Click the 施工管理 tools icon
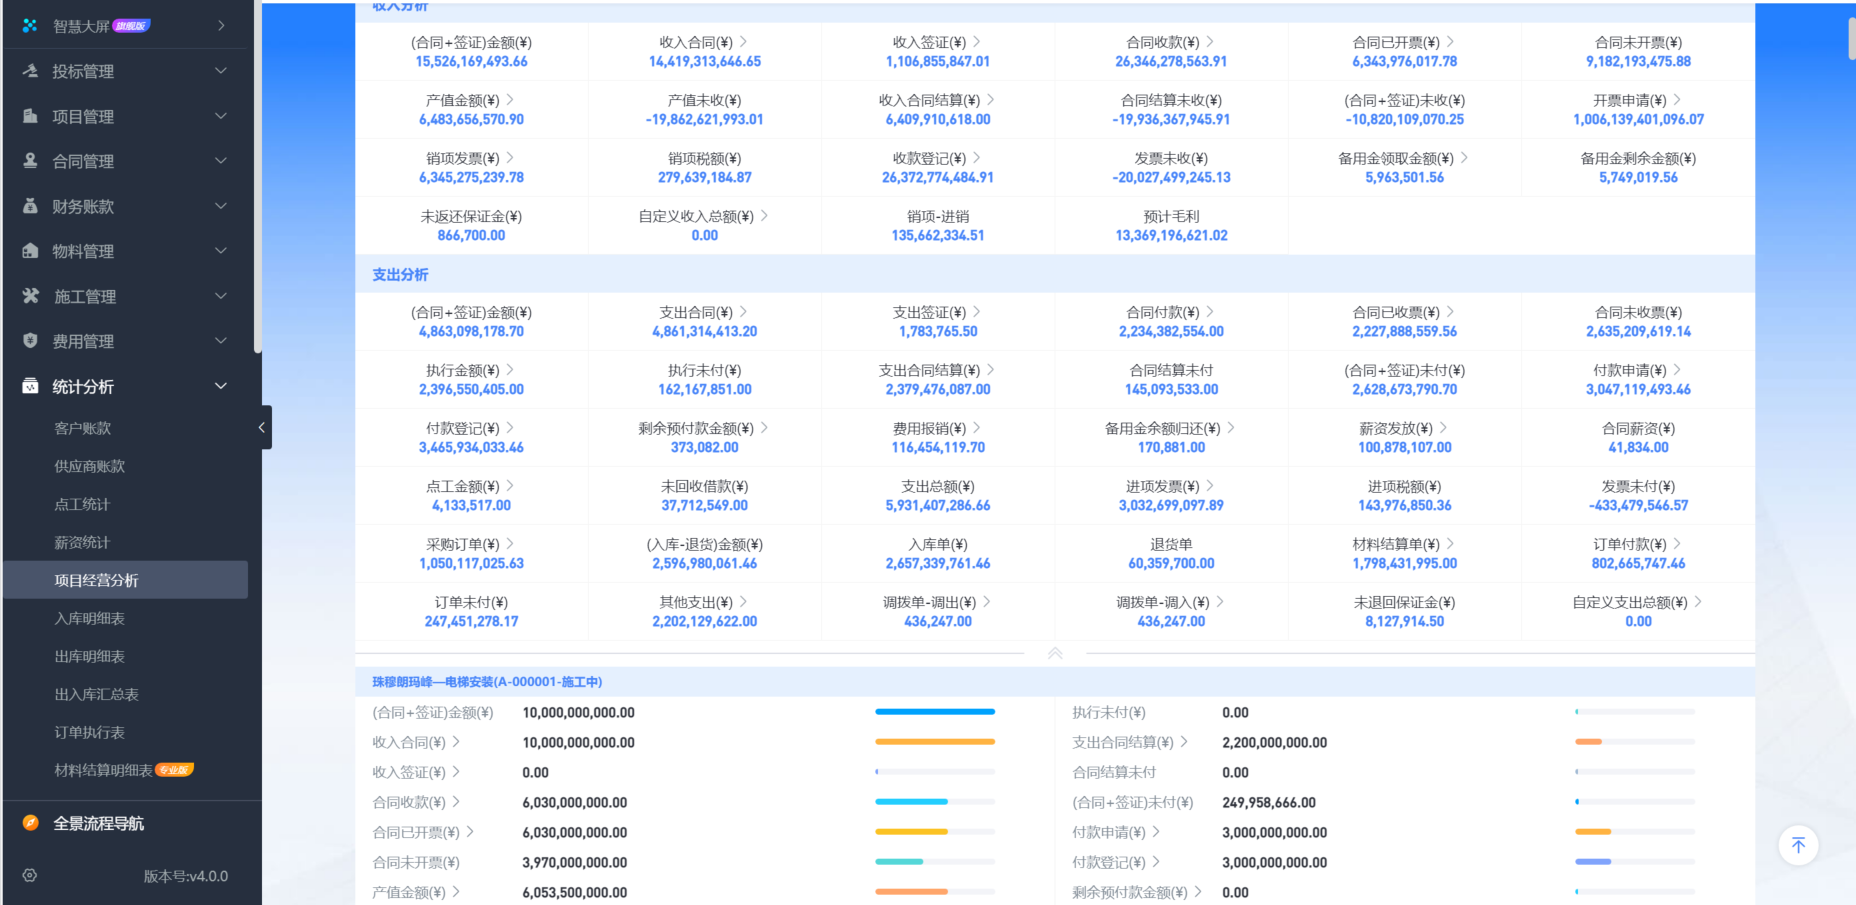Image resolution: width=1856 pixels, height=905 pixels. tap(30, 296)
